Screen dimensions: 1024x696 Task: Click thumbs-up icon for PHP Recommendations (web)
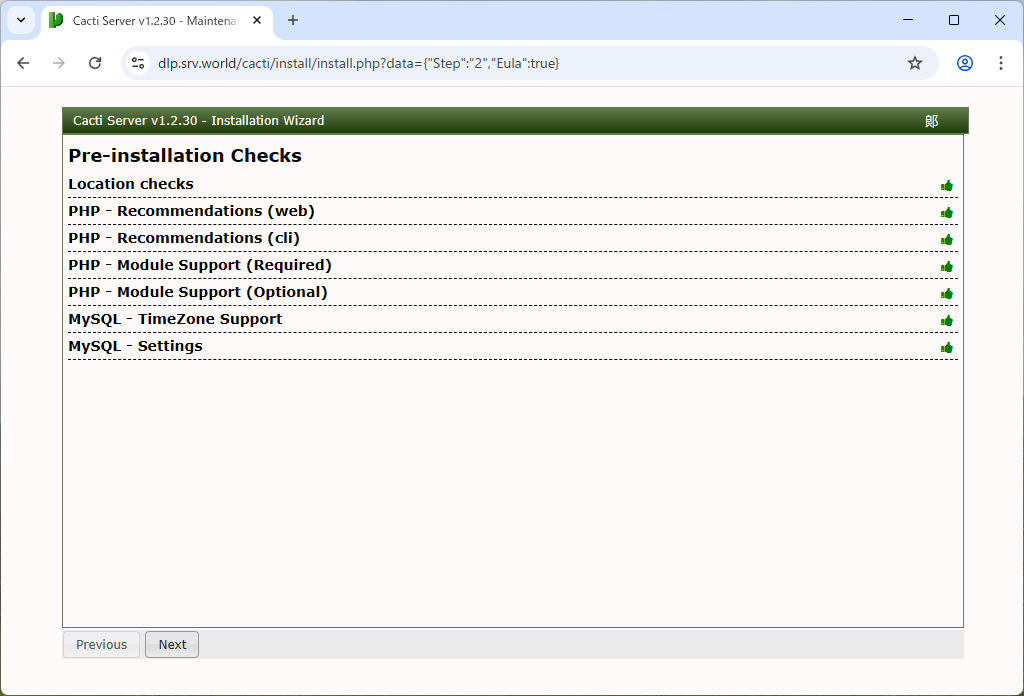click(946, 213)
